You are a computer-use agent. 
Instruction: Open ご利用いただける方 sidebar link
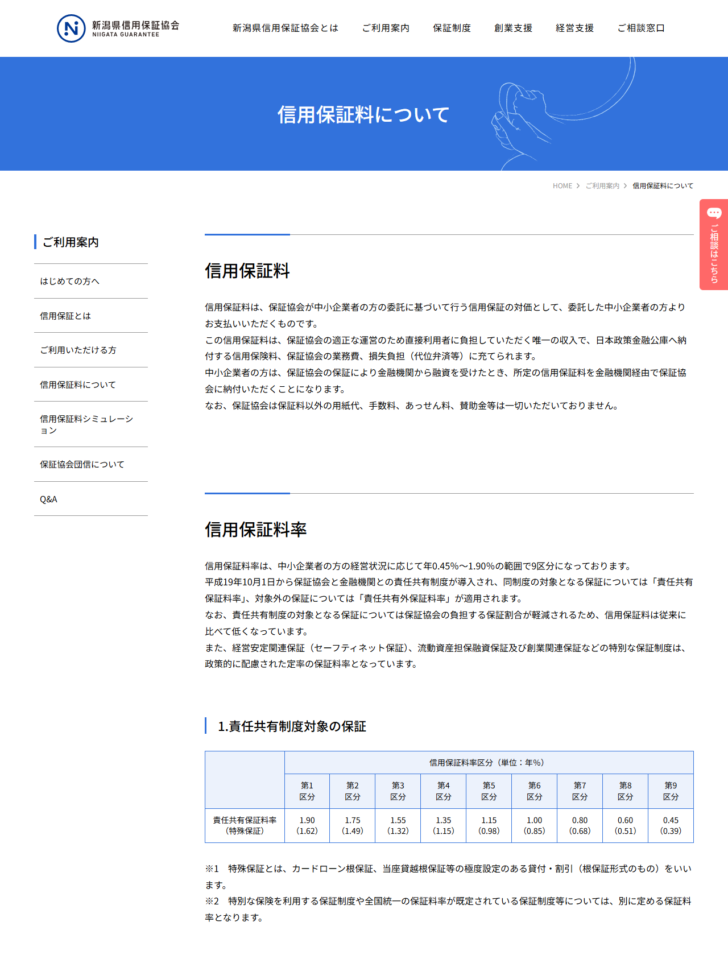[91, 350]
